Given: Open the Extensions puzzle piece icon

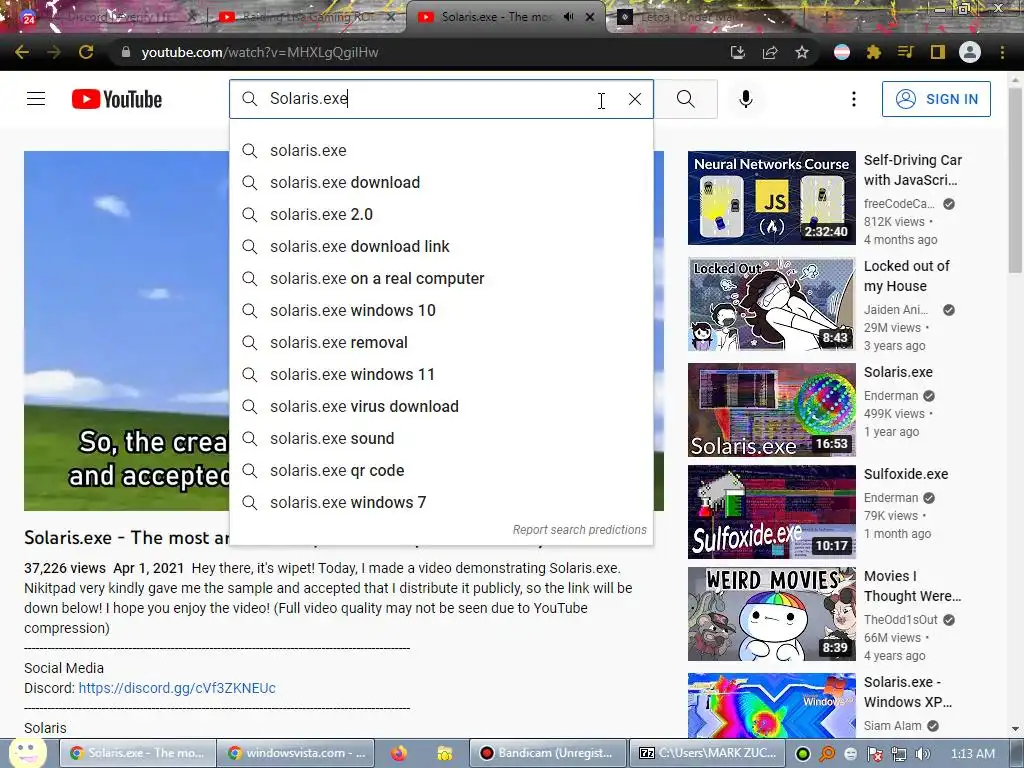Looking at the screenshot, I should (x=873, y=52).
